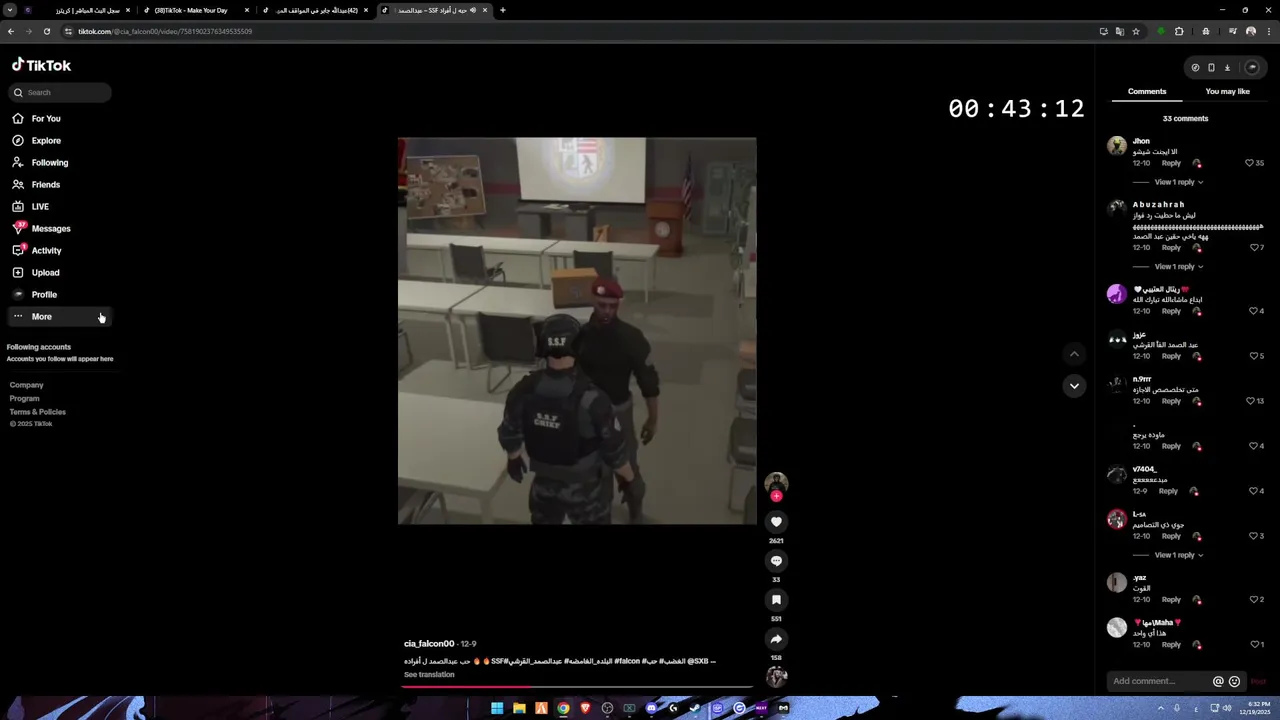Click the phone icon in top pill

click(x=1211, y=68)
